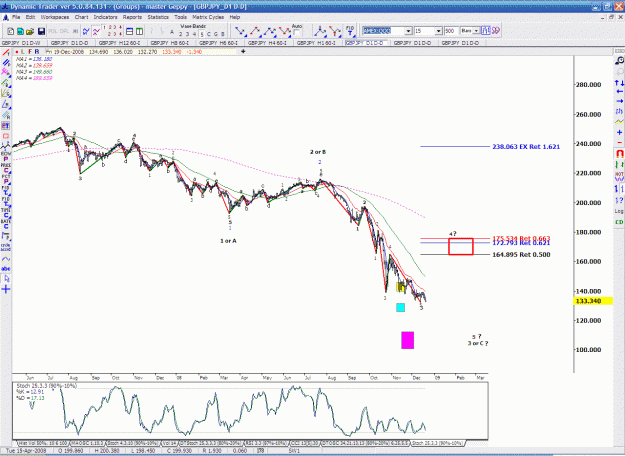Select the red trend line tool in sidebar
The width and height of the screenshot is (625, 456).
coord(6,52)
